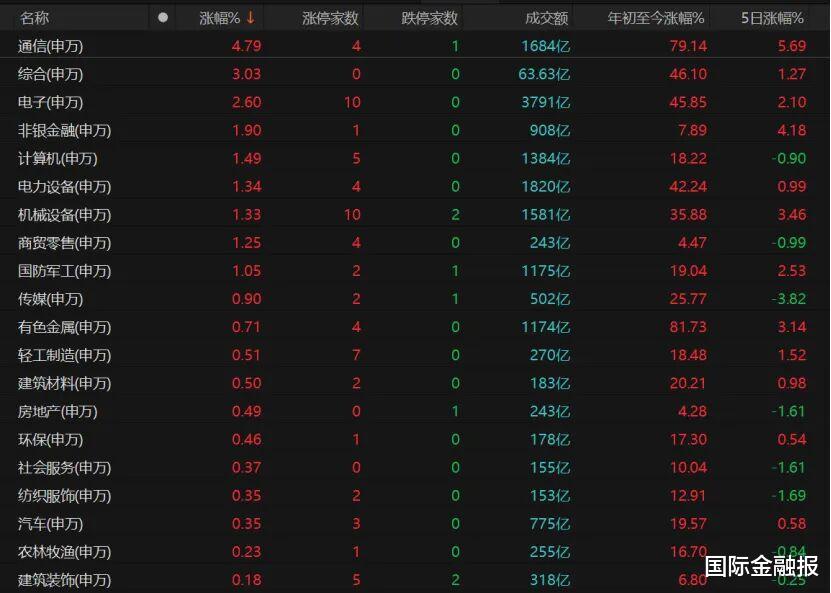
Task: Select the 纺织服饰(申万) row name
Action: click(x=64, y=495)
